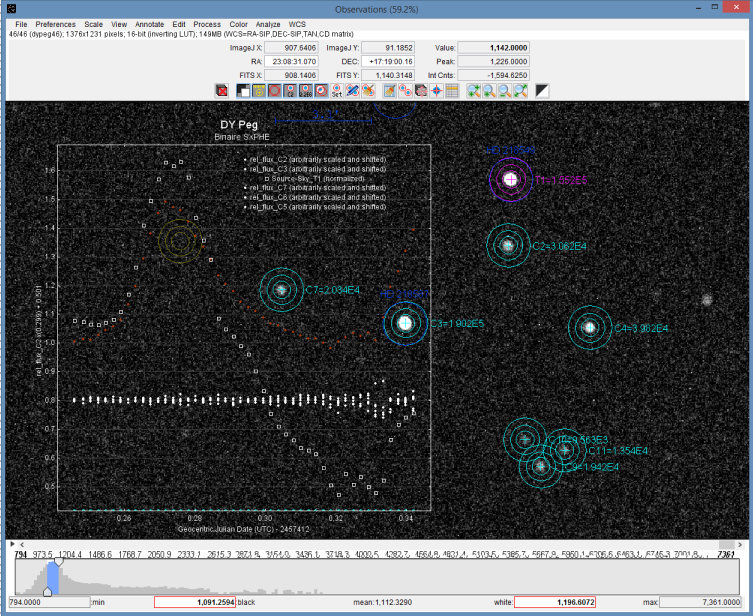Click the histogram max value field
The height and width of the screenshot is (616, 753).
click(x=701, y=602)
